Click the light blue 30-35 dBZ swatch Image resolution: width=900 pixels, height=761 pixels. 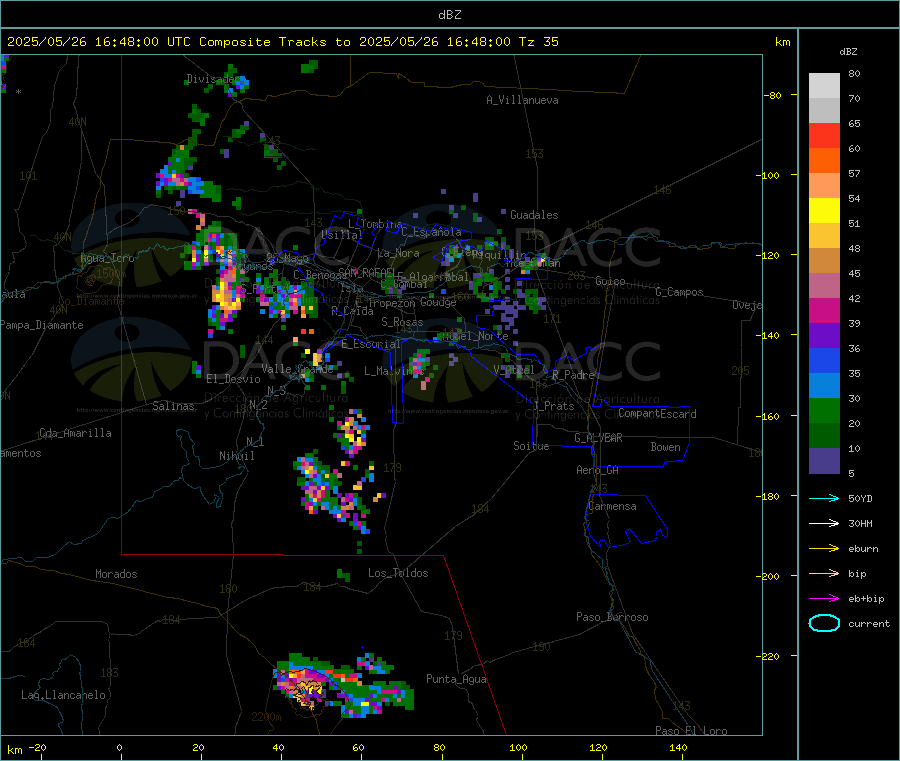[x=824, y=386]
